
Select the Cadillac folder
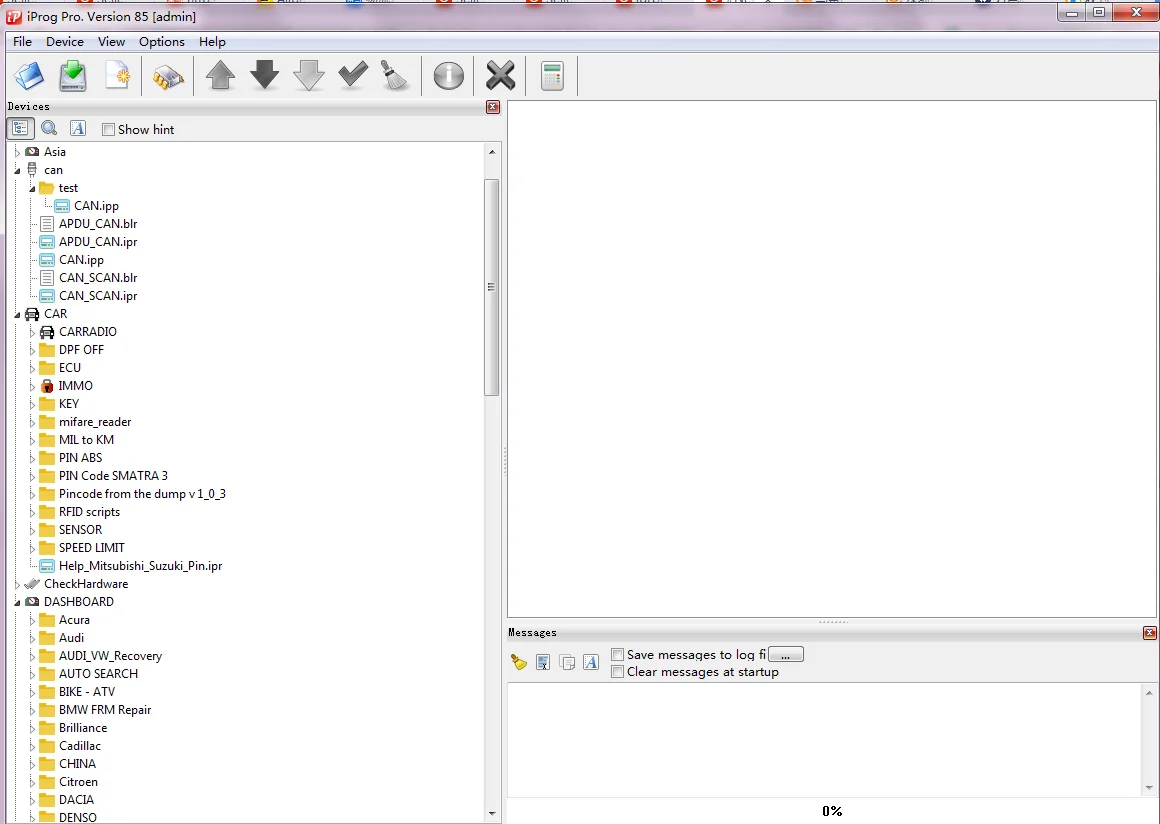[80, 746]
